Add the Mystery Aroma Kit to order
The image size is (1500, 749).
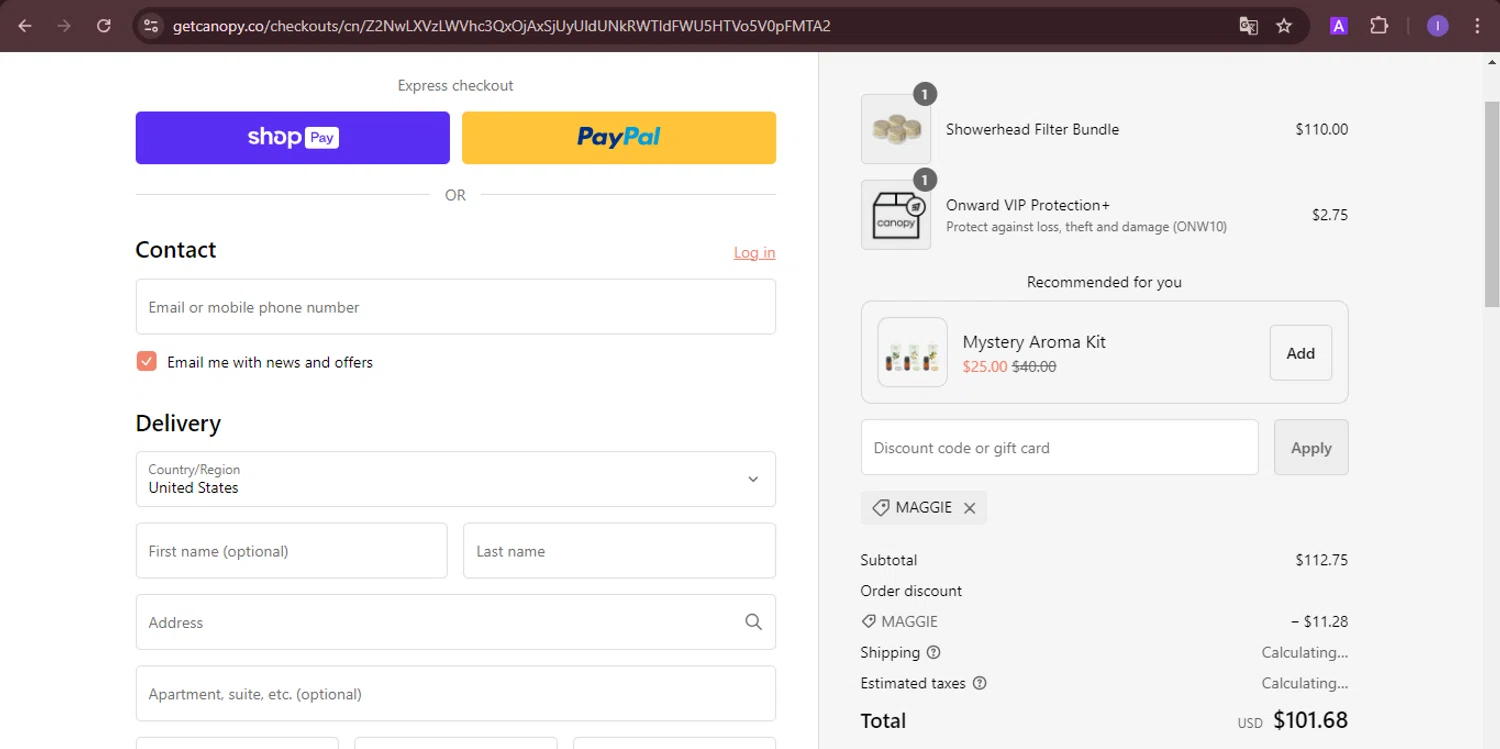pos(1300,353)
